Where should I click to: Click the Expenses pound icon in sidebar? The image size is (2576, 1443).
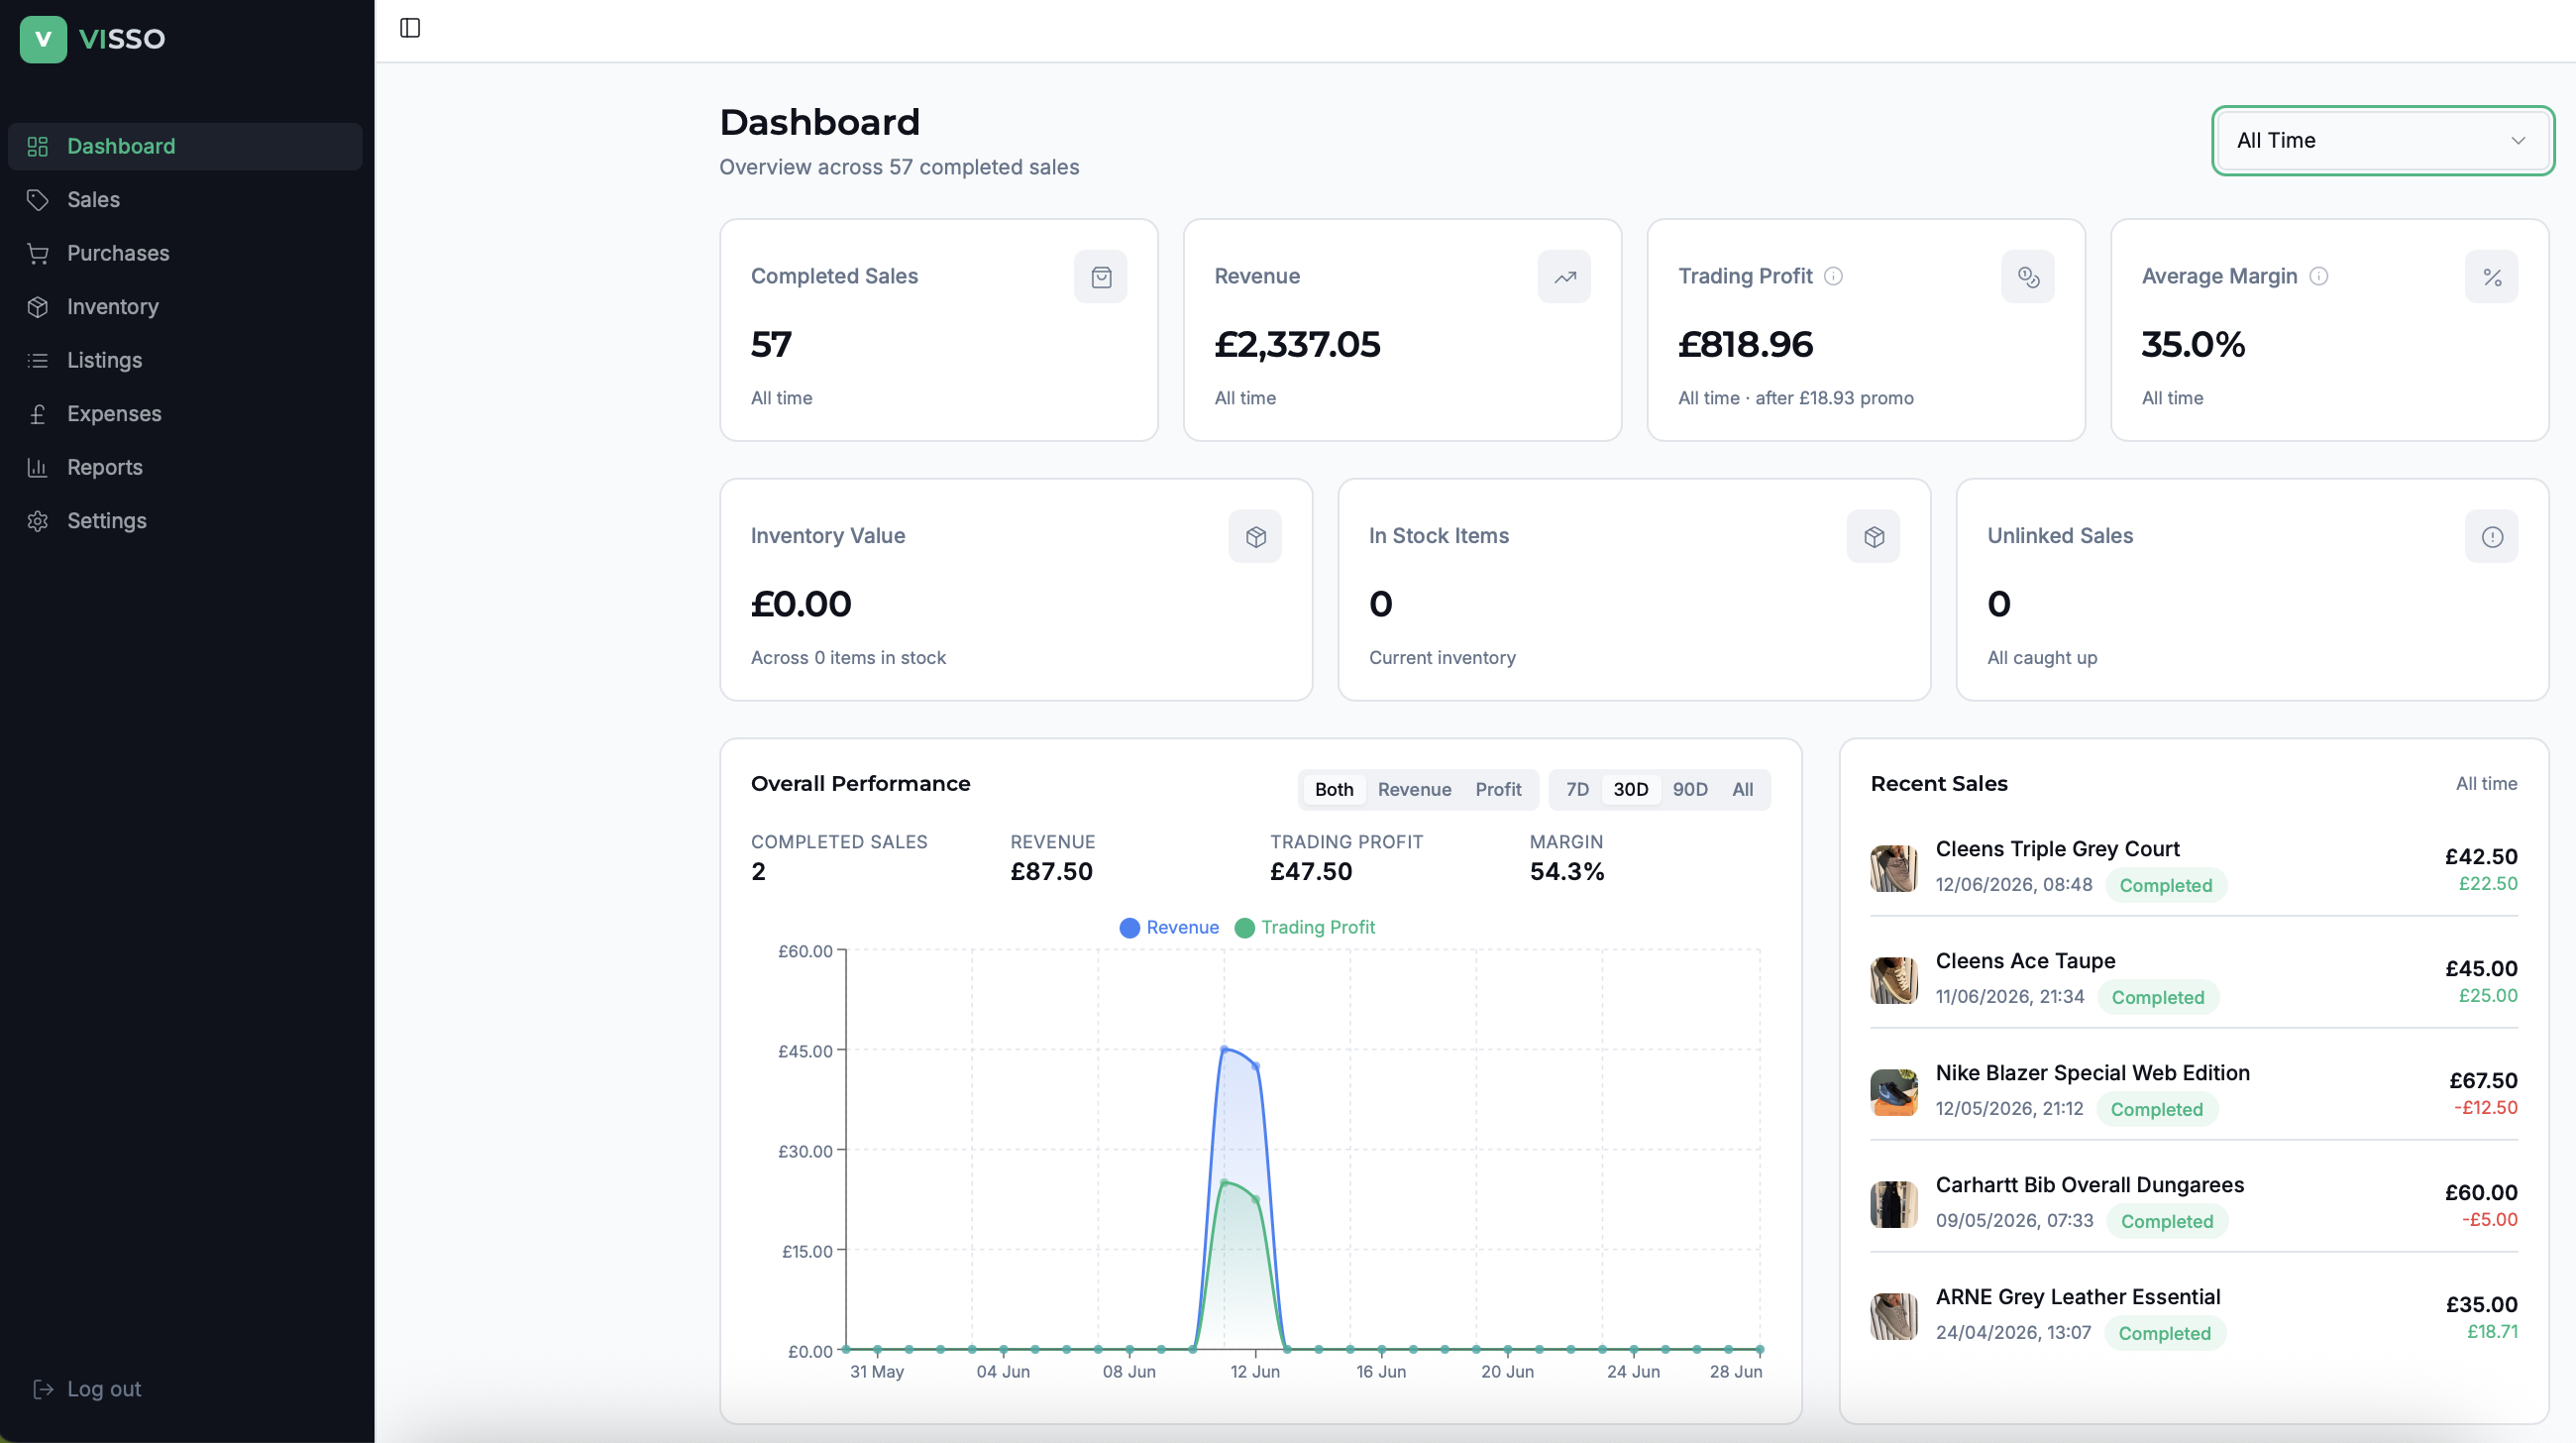point(38,414)
